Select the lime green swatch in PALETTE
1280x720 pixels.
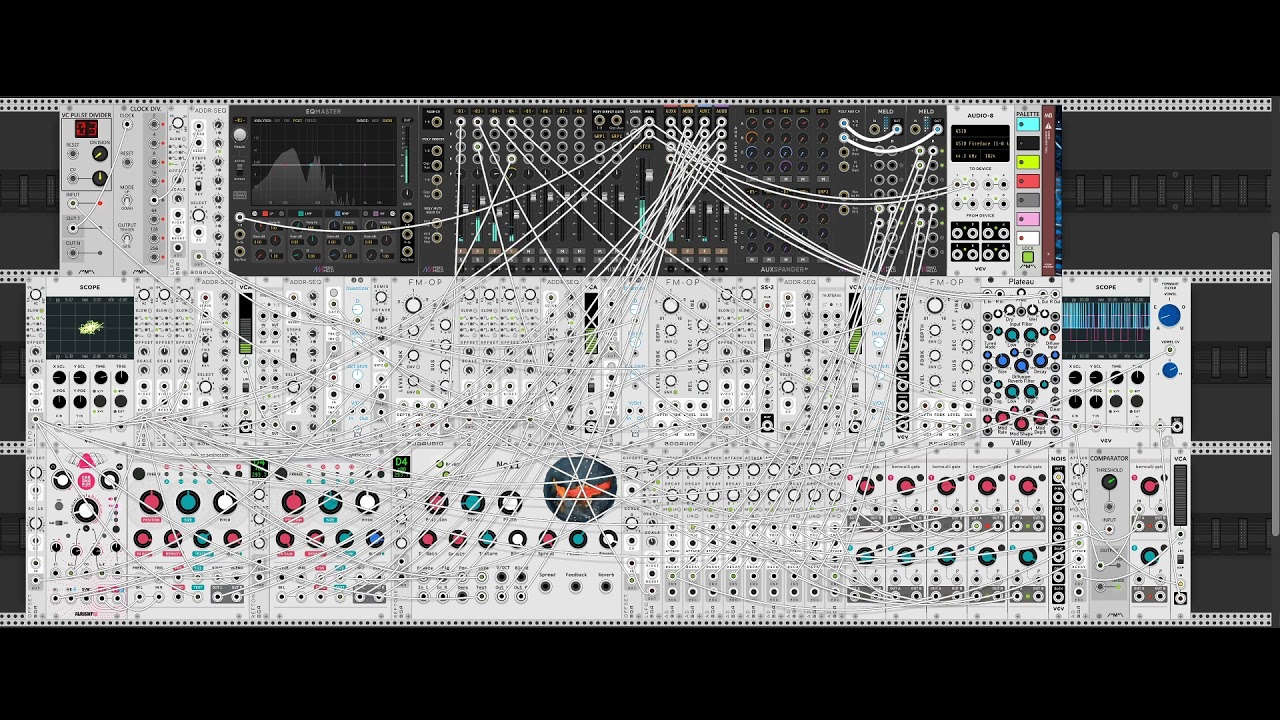tap(1028, 162)
